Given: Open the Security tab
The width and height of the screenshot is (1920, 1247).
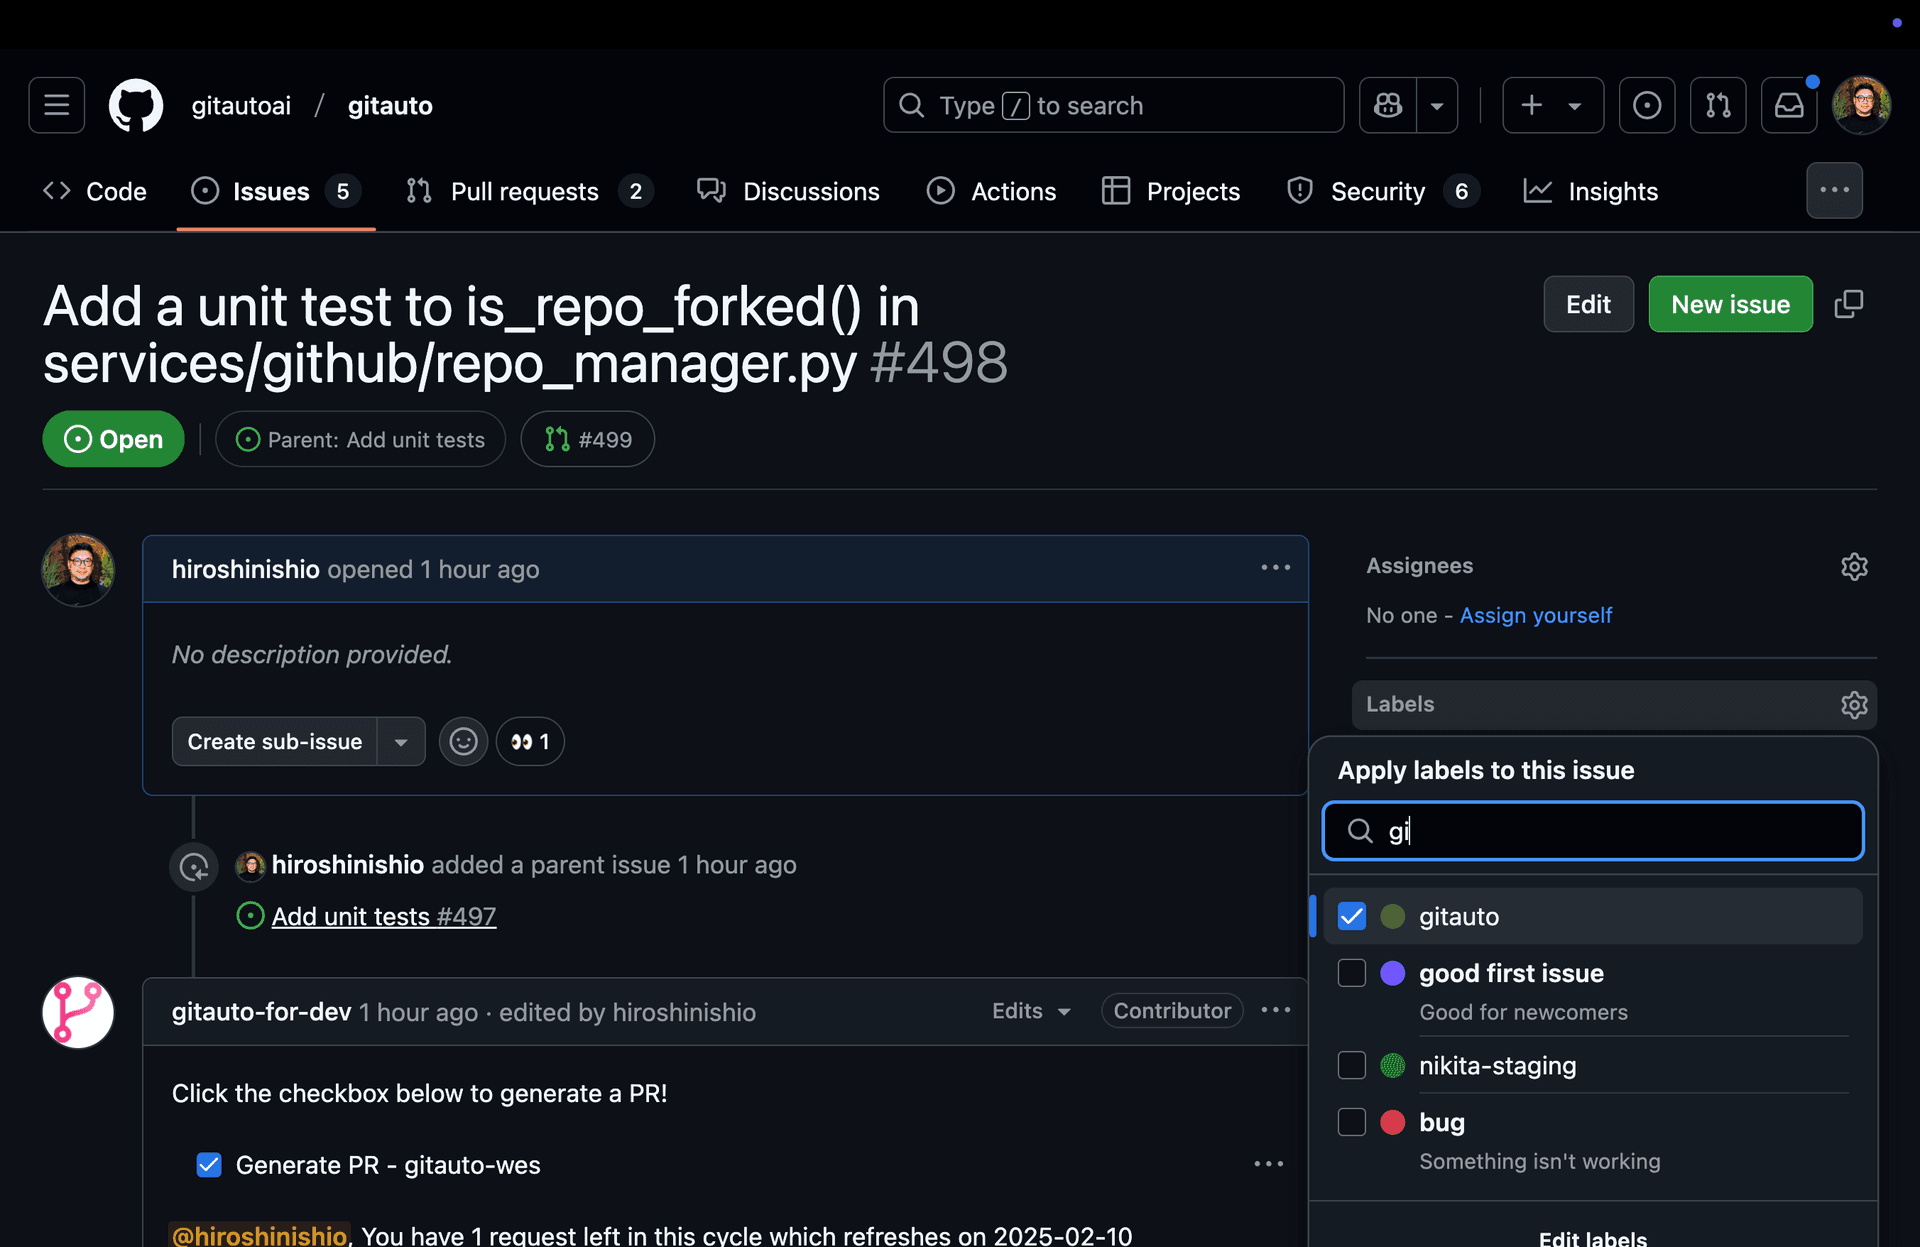Looking at the screenshot, I should pos(1378,191).
